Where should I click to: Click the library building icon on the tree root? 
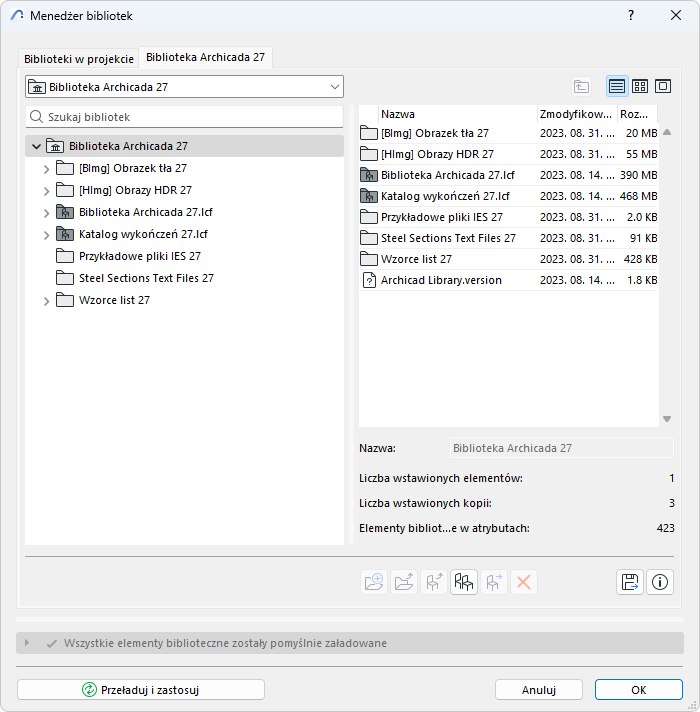(55, 146)
